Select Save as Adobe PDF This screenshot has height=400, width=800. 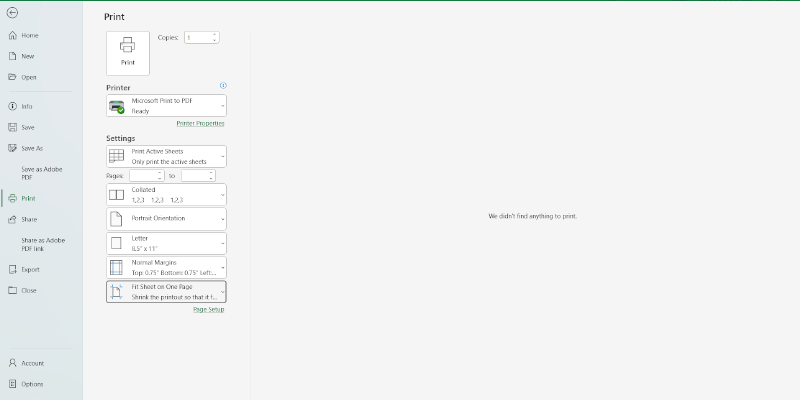tap(41, 173)
